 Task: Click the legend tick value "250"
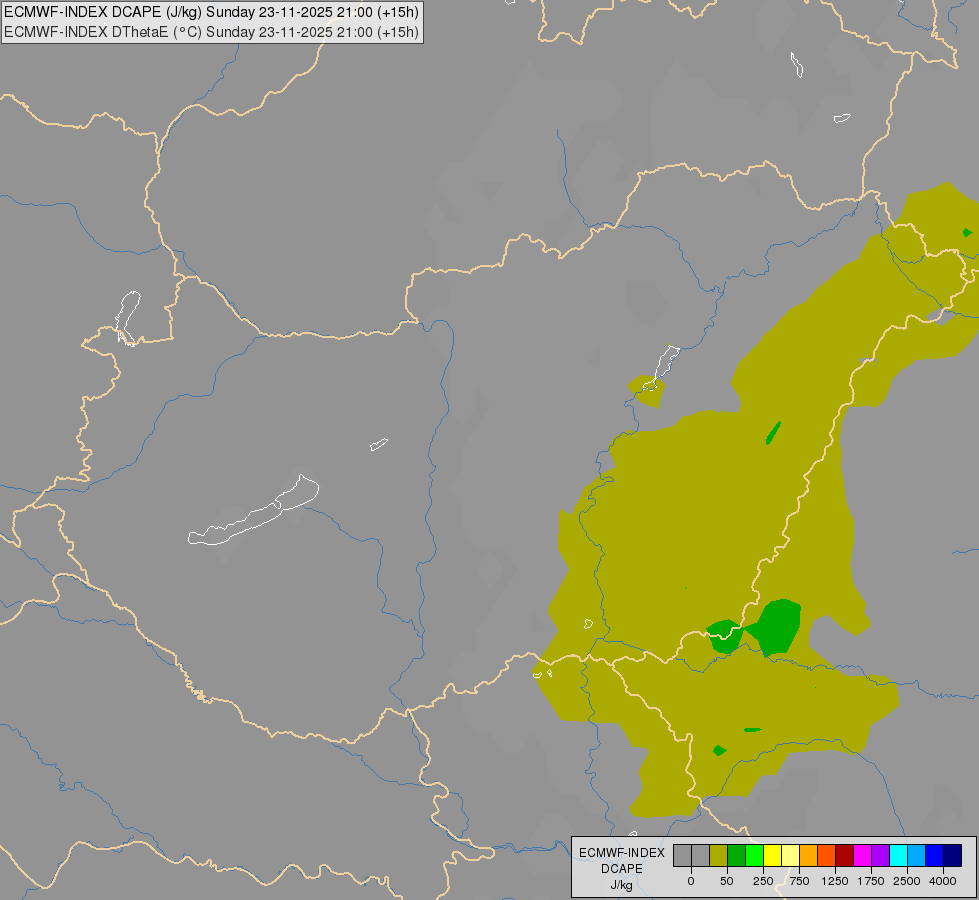click(x=763, y=881)
